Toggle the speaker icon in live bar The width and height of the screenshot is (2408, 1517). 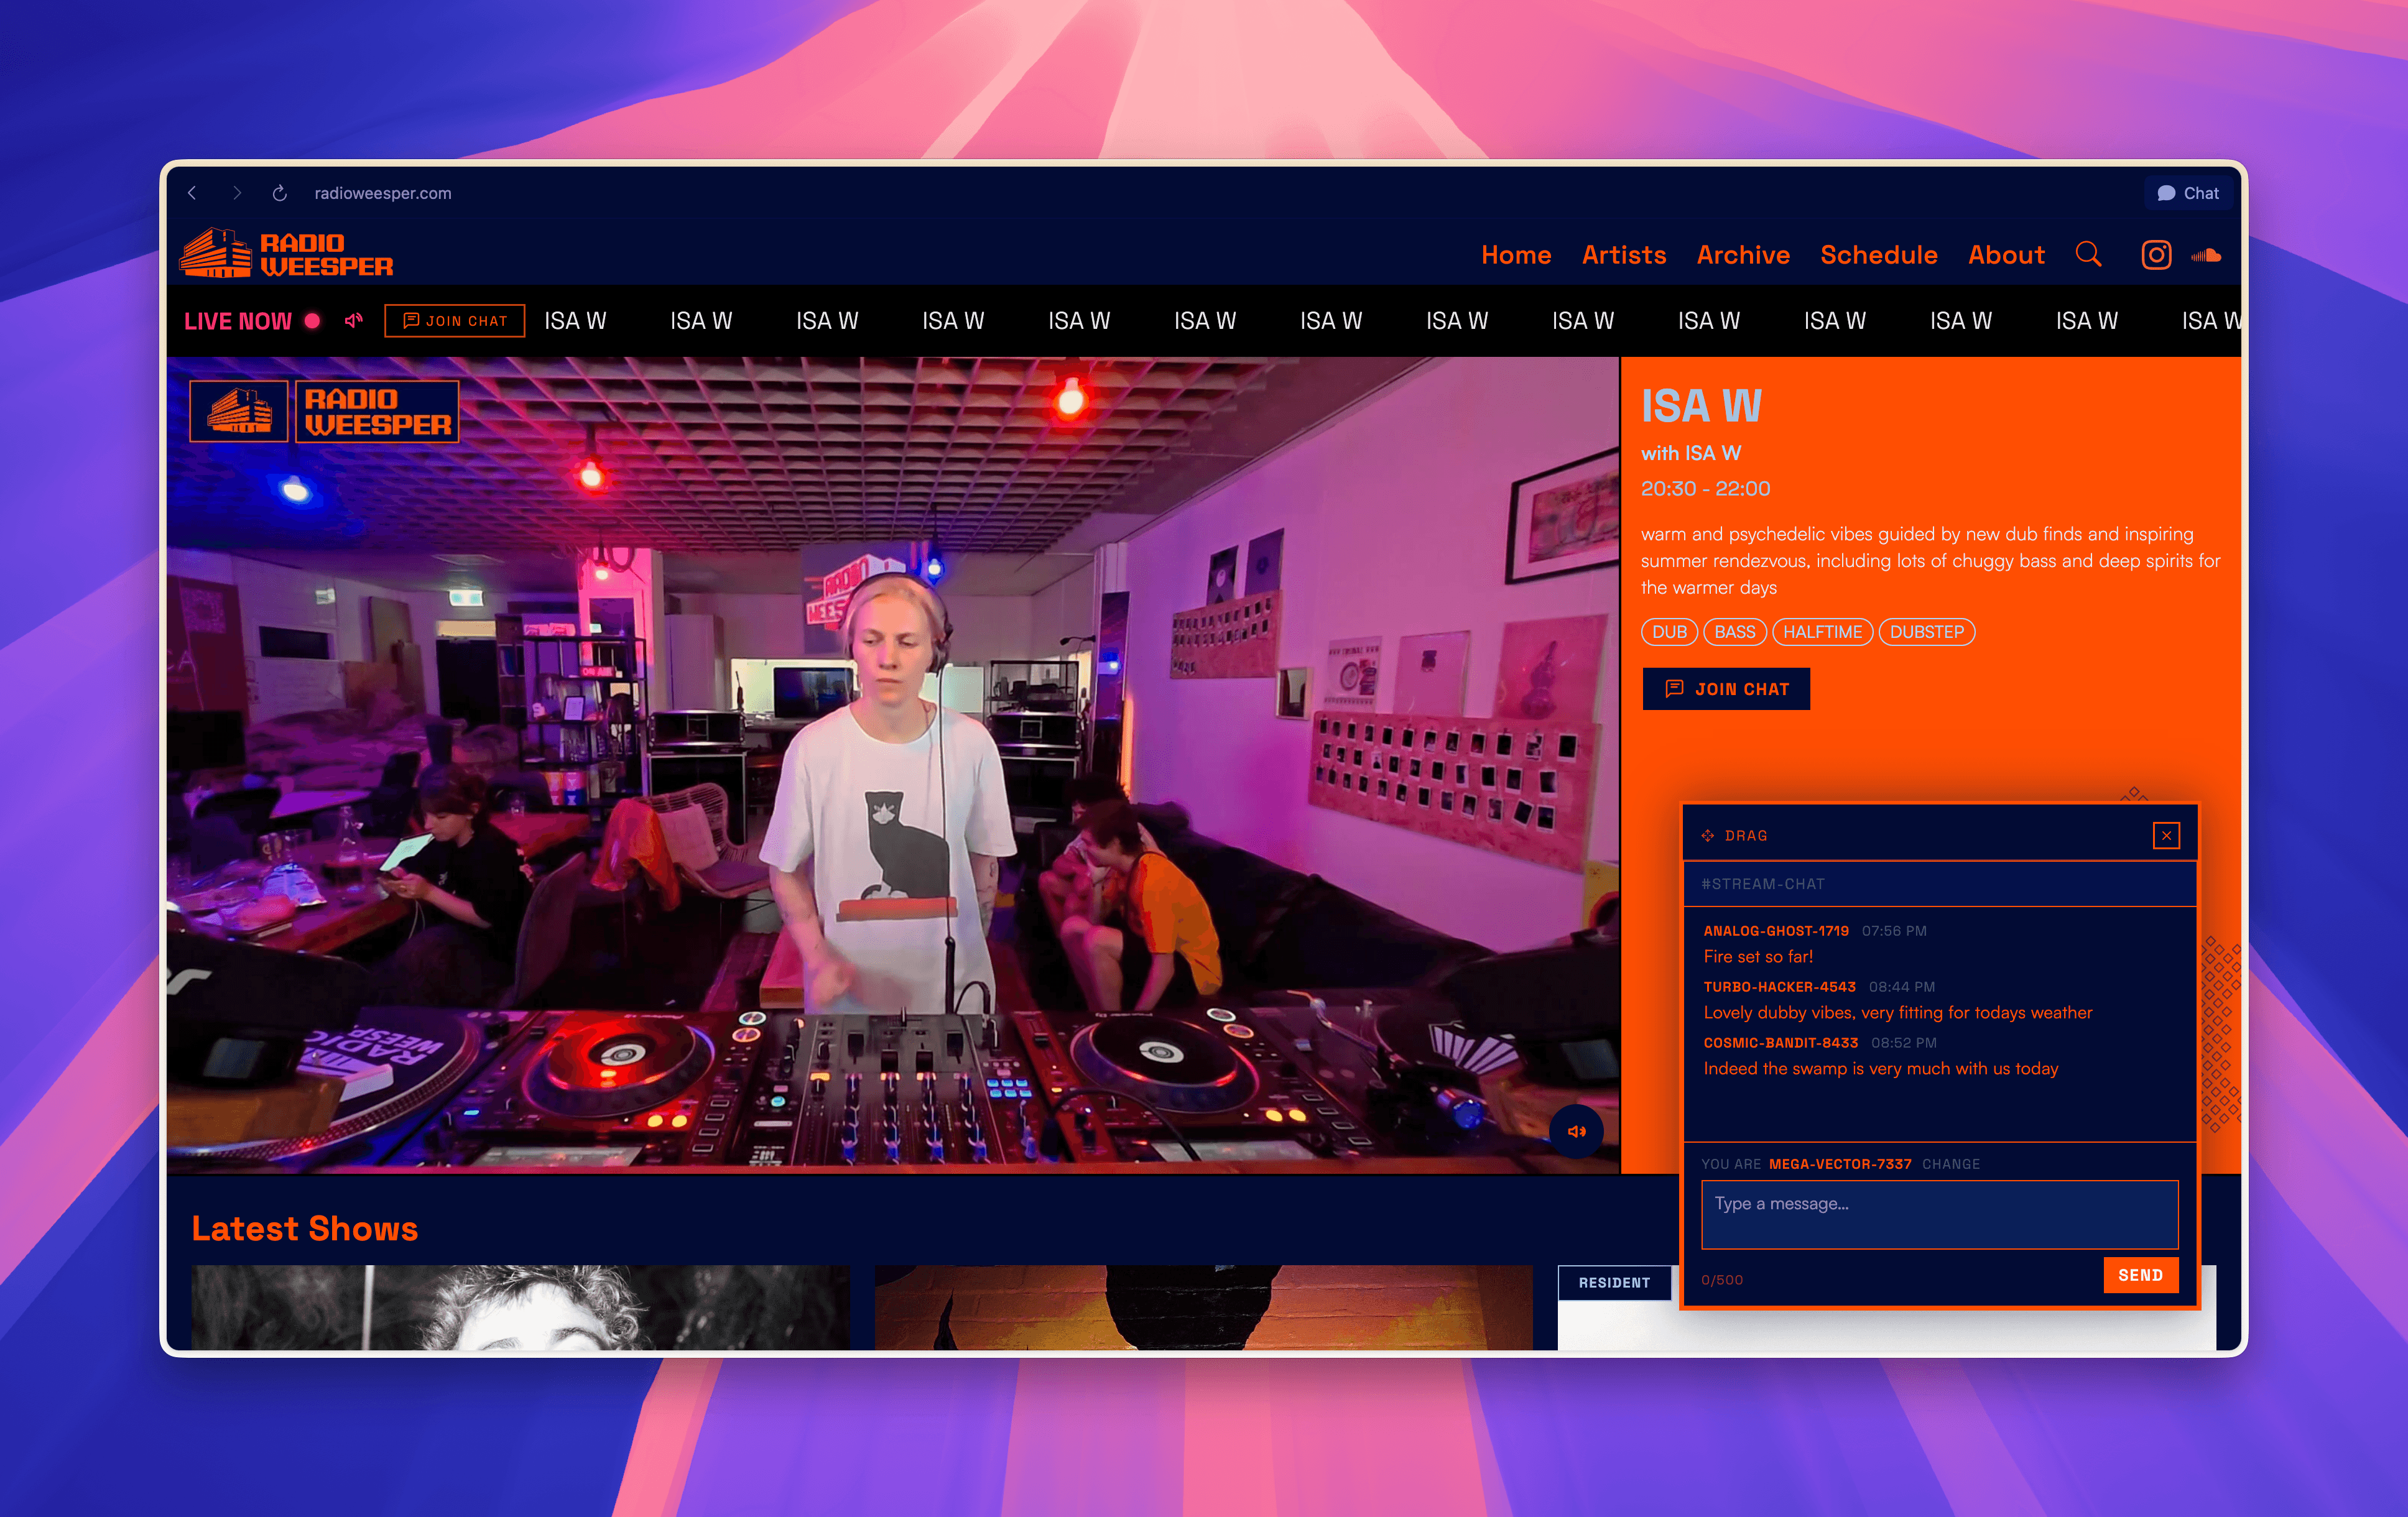point(353,321)
